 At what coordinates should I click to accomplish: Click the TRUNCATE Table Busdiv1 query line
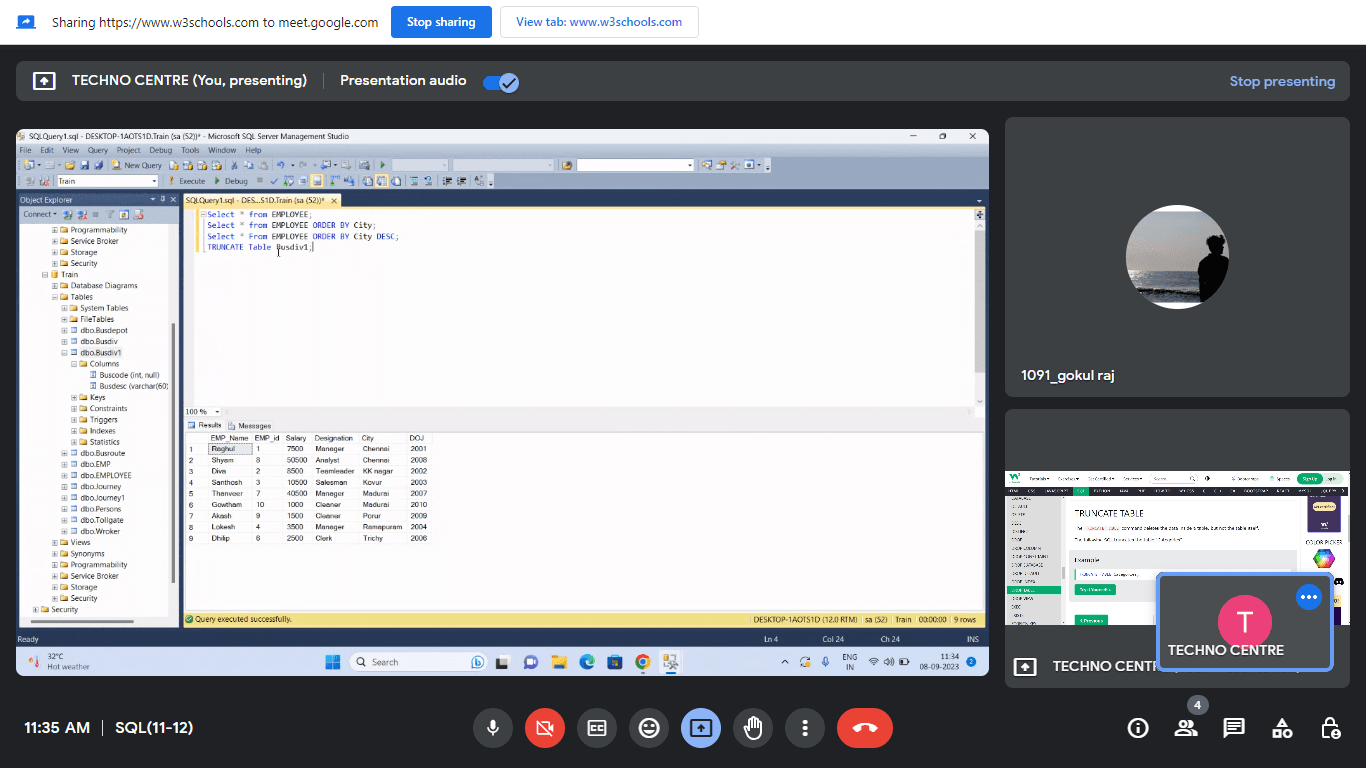click(x=259, y=247)
